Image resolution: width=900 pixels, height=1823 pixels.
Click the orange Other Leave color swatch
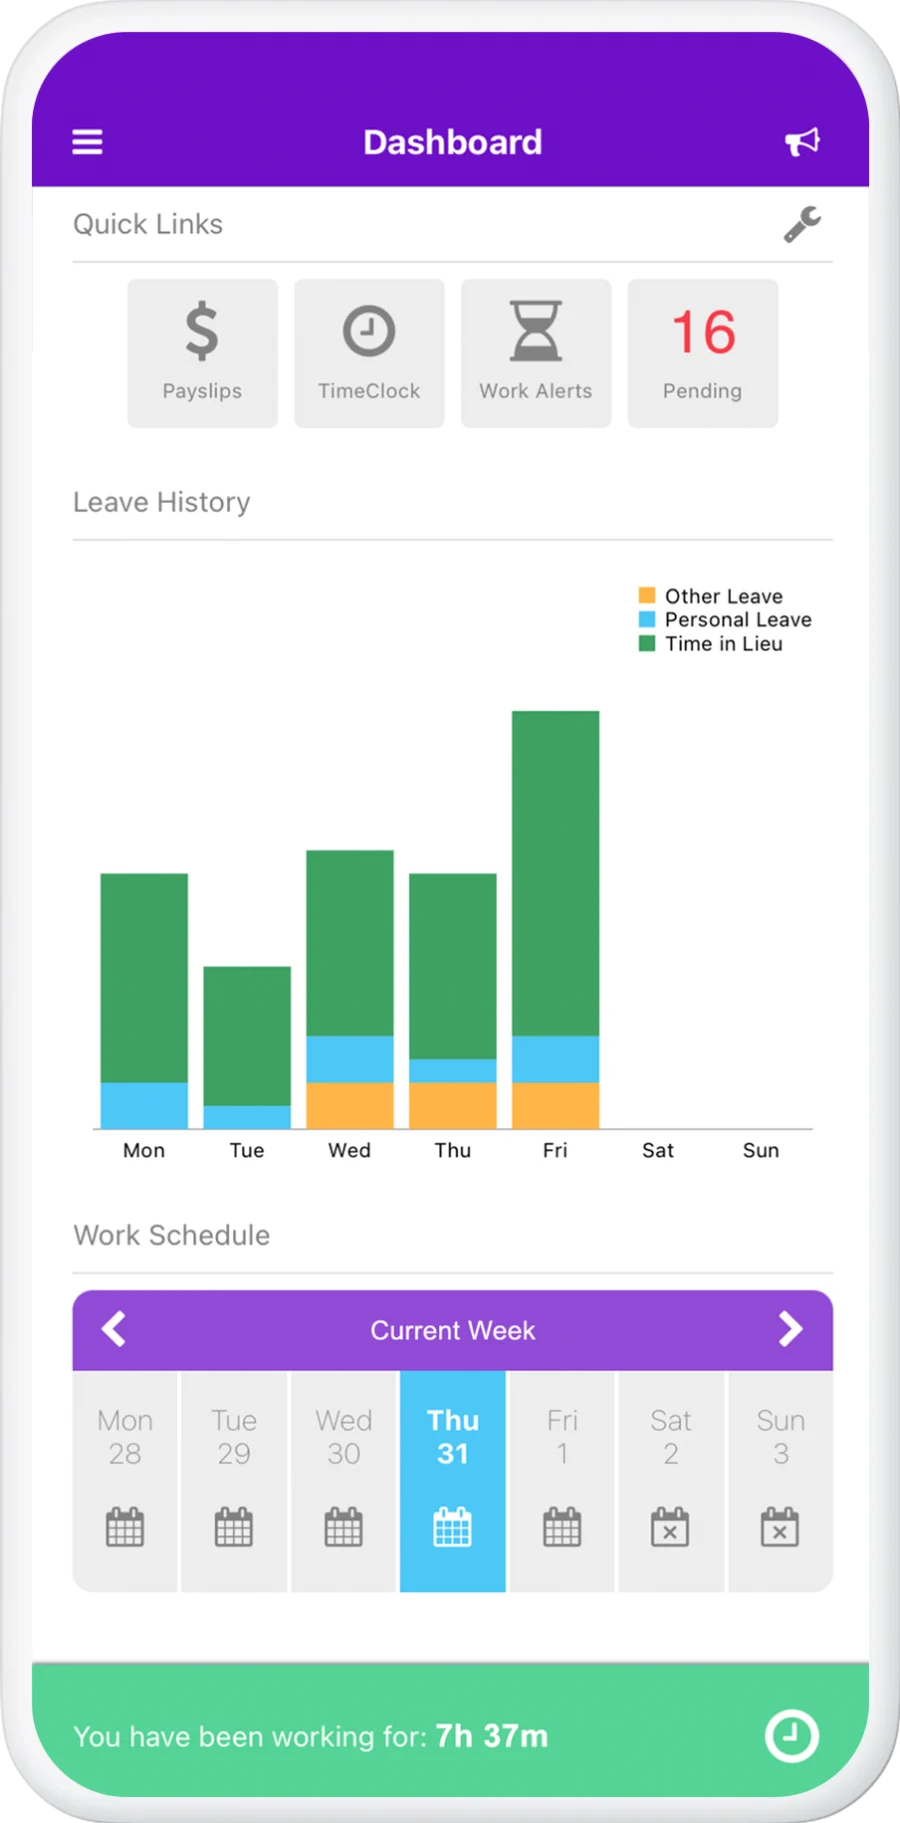(647, 595)
